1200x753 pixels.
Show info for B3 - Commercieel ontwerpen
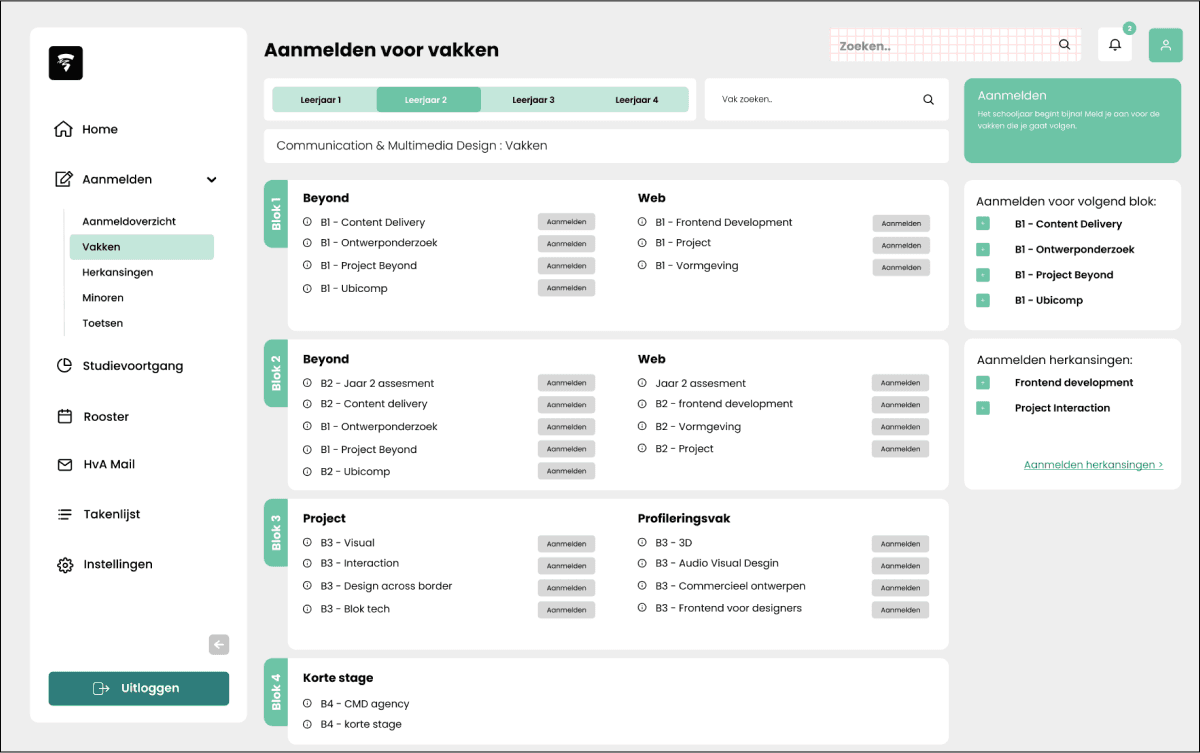tap(643, 586)
